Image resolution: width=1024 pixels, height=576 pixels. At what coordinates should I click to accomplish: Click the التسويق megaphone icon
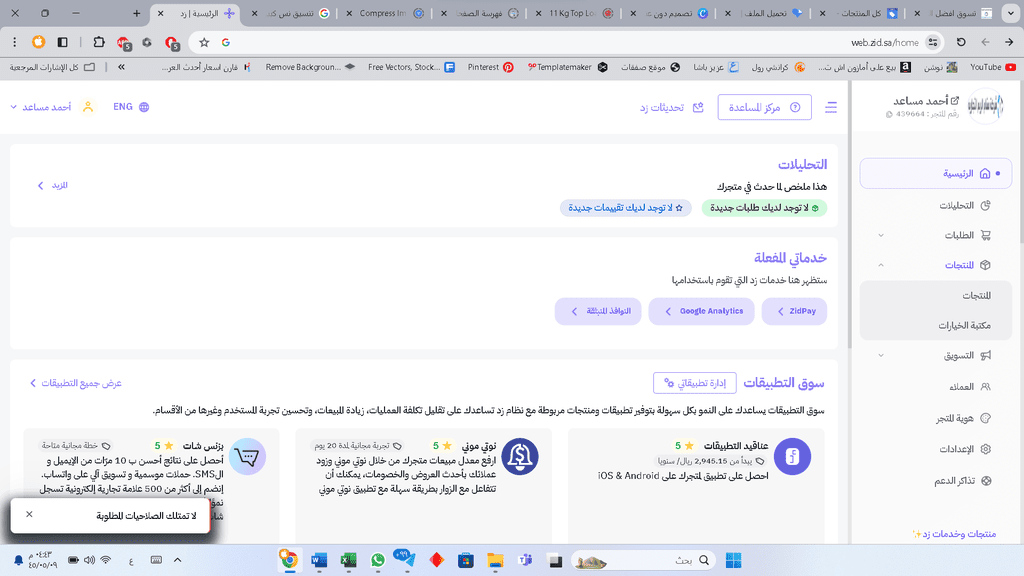point(985,355)
